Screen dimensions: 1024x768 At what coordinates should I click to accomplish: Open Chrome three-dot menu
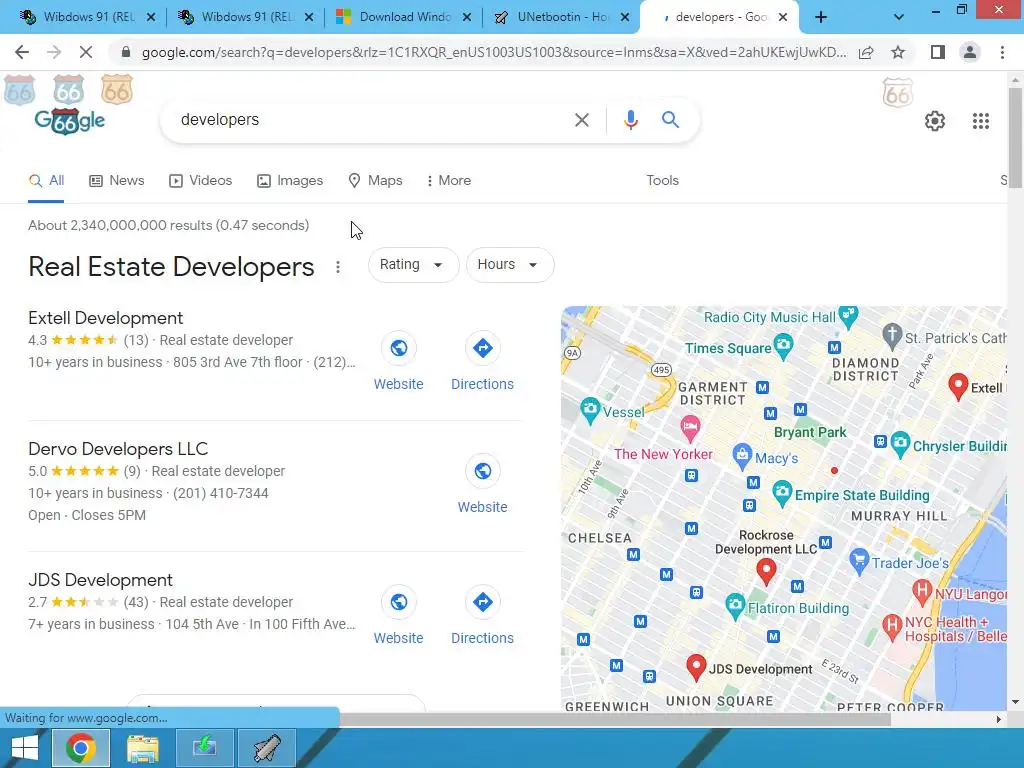[1002, 52]
